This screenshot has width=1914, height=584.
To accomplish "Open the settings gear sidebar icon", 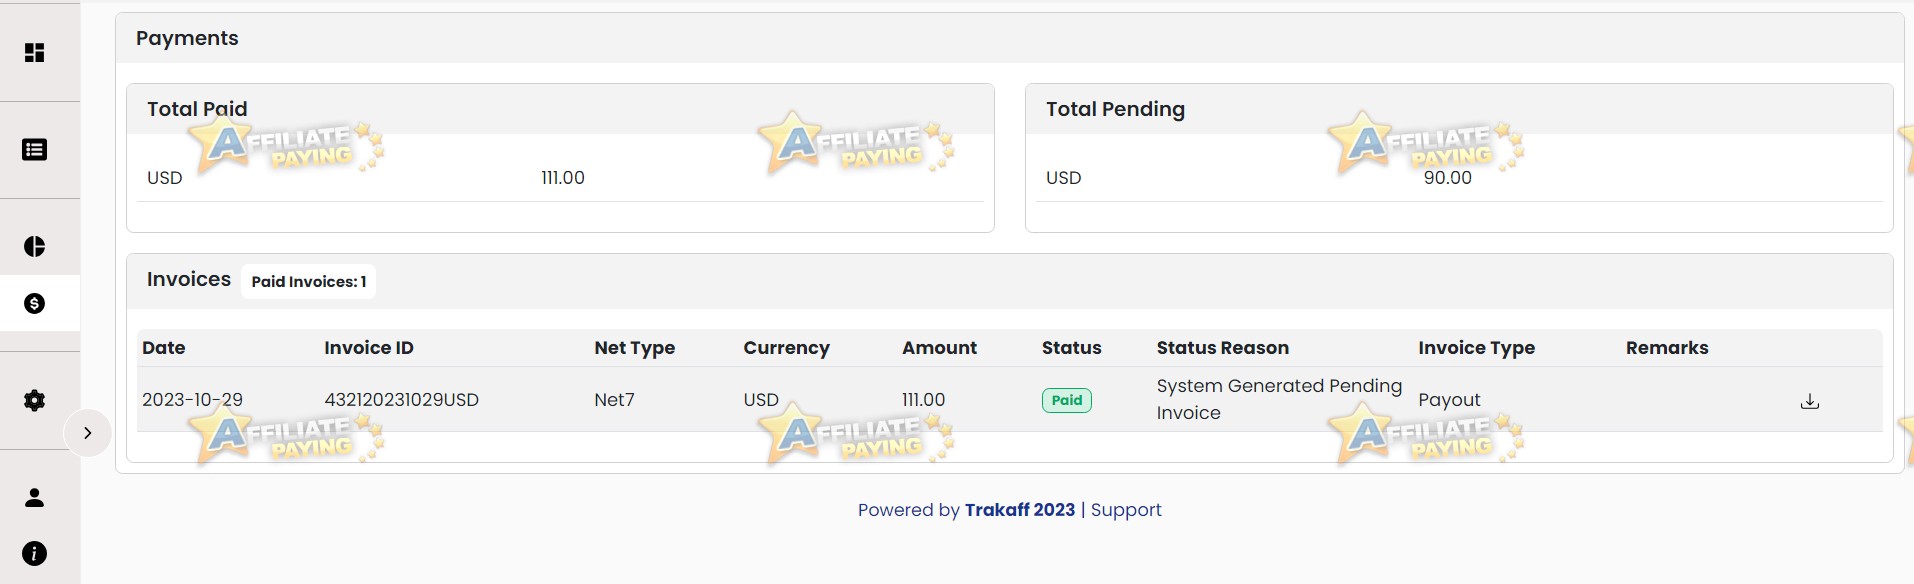I will pyautogui.click(x=35, y=400).
